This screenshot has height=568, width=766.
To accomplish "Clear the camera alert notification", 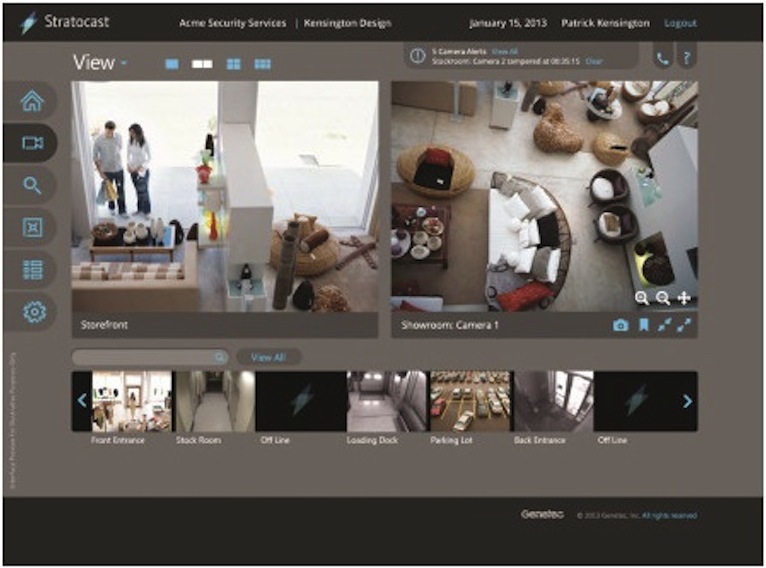I will coord(594,62).
